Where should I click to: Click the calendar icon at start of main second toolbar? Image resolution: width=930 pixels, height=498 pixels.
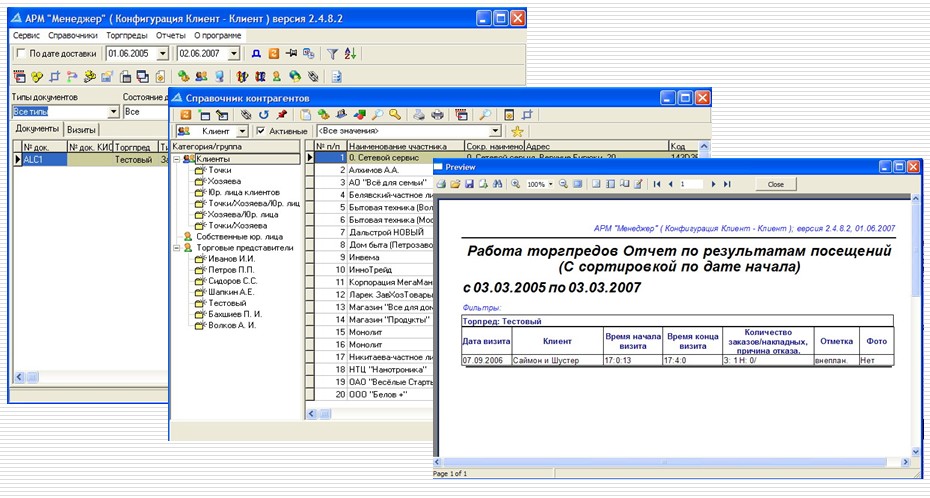tap(20, 76)
